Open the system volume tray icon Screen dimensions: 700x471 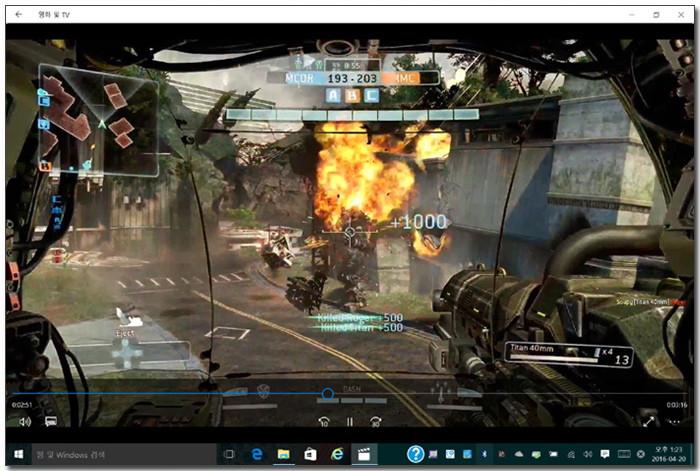(588, 454)
